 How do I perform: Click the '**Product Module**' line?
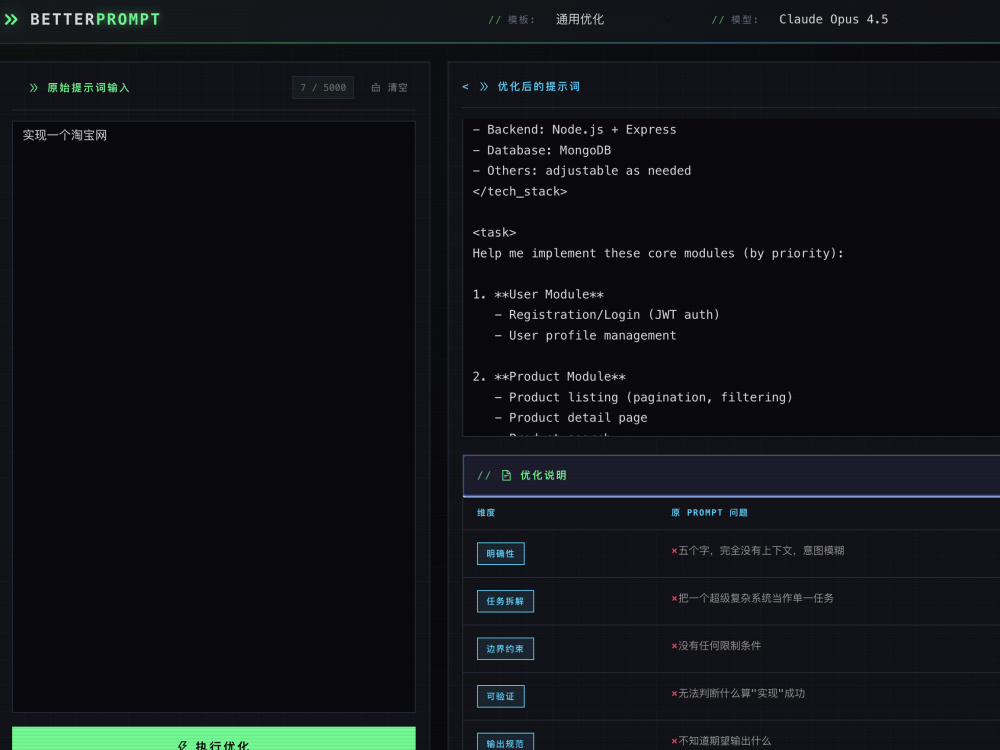click(x=549, y=377)
